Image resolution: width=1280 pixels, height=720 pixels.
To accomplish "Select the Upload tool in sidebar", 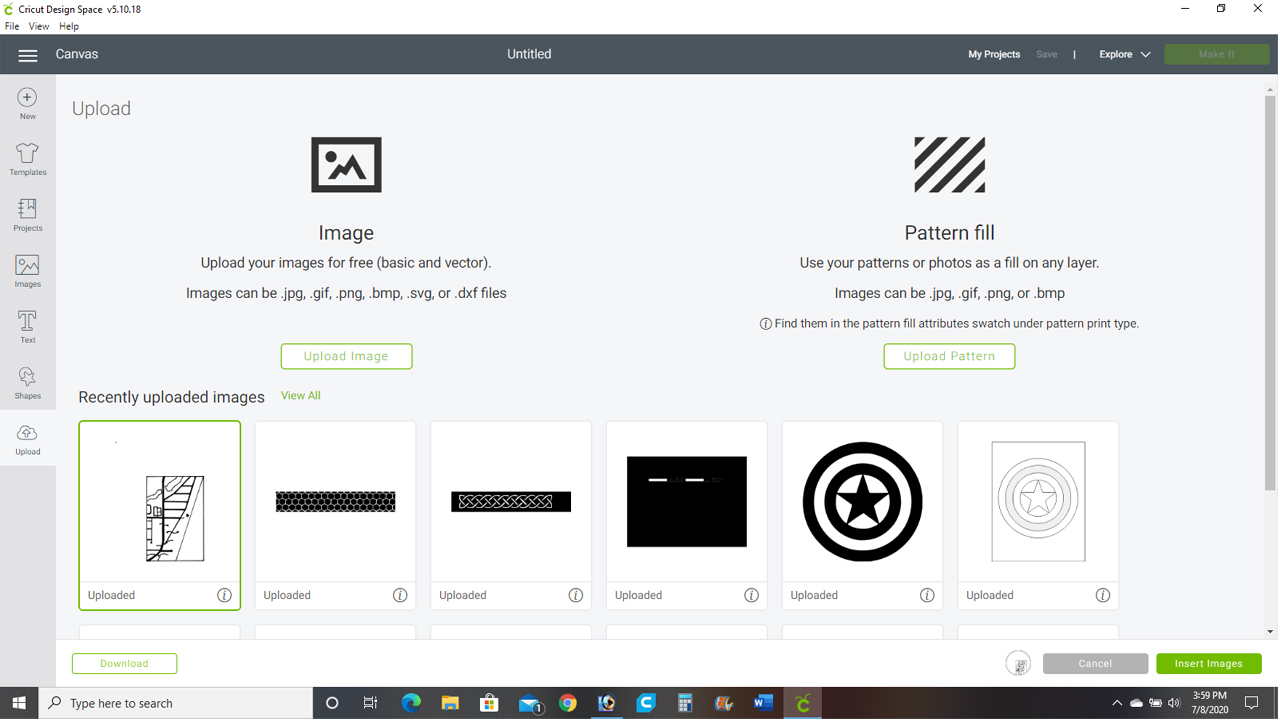I will 28,439.
